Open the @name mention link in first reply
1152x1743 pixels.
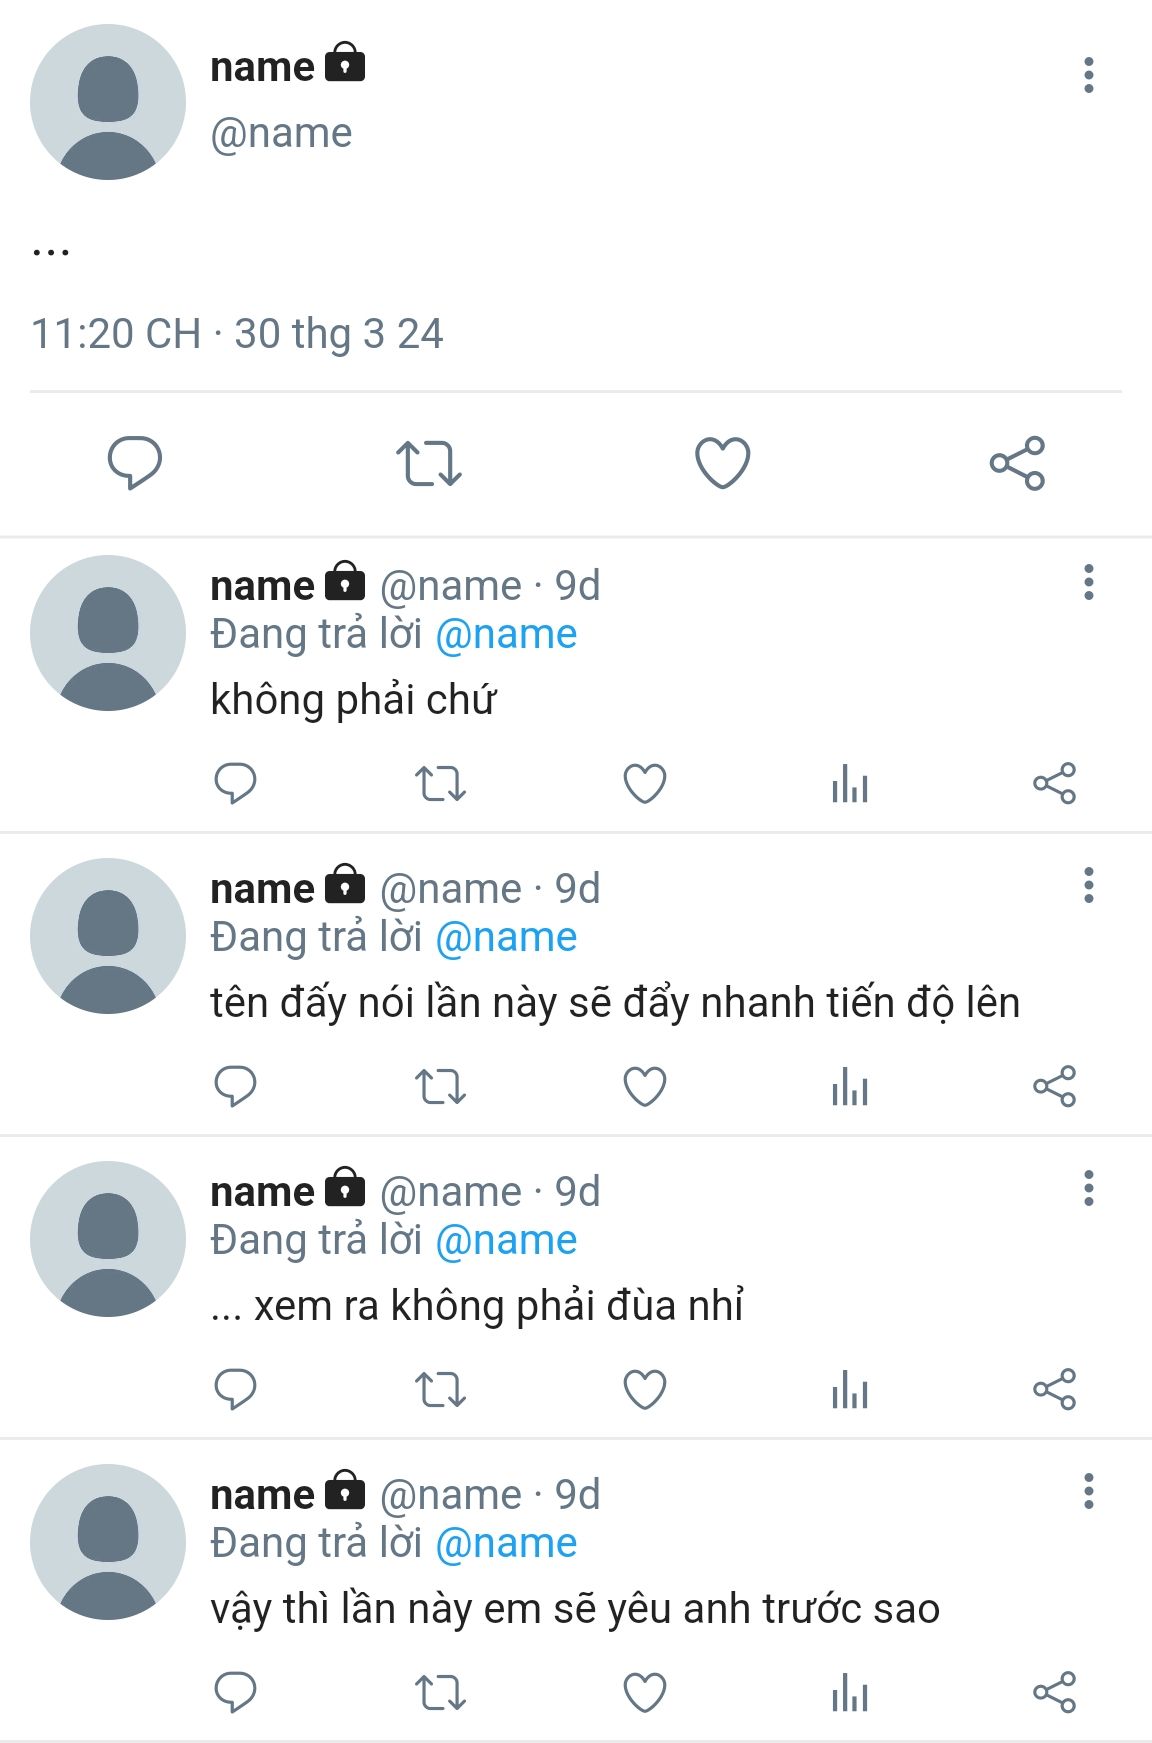506,635
